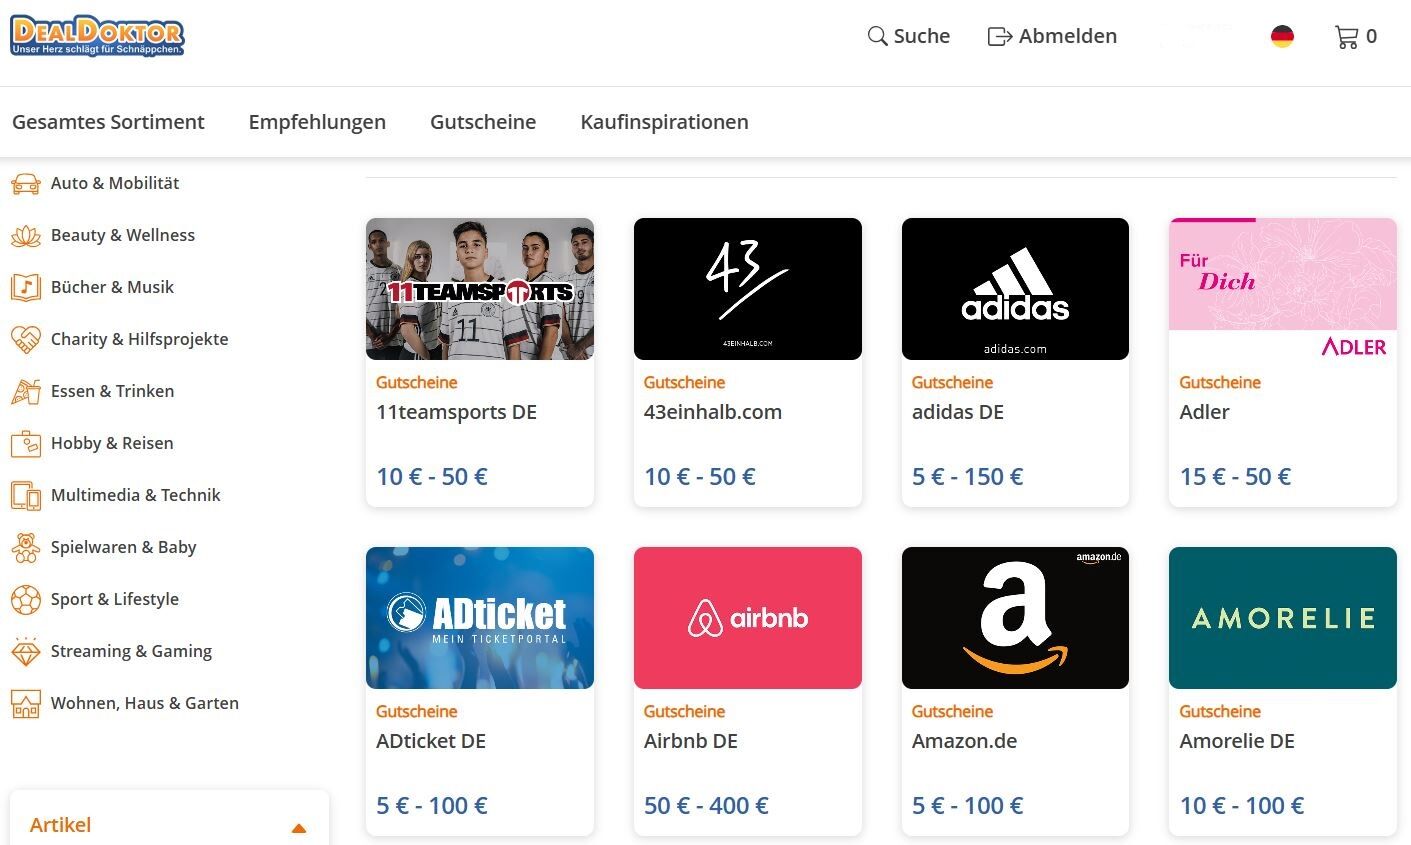Select the Multimedia & Technik category
The width and height of the screenshot is (1411, 845).
[x=135, y=496]
